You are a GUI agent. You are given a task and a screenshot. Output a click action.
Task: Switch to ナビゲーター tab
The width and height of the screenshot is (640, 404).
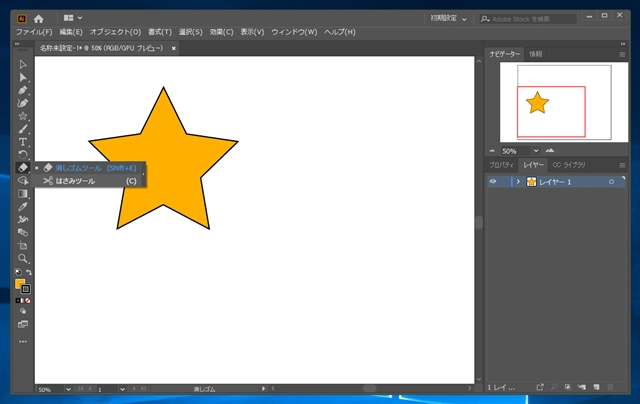coord(505,54)
